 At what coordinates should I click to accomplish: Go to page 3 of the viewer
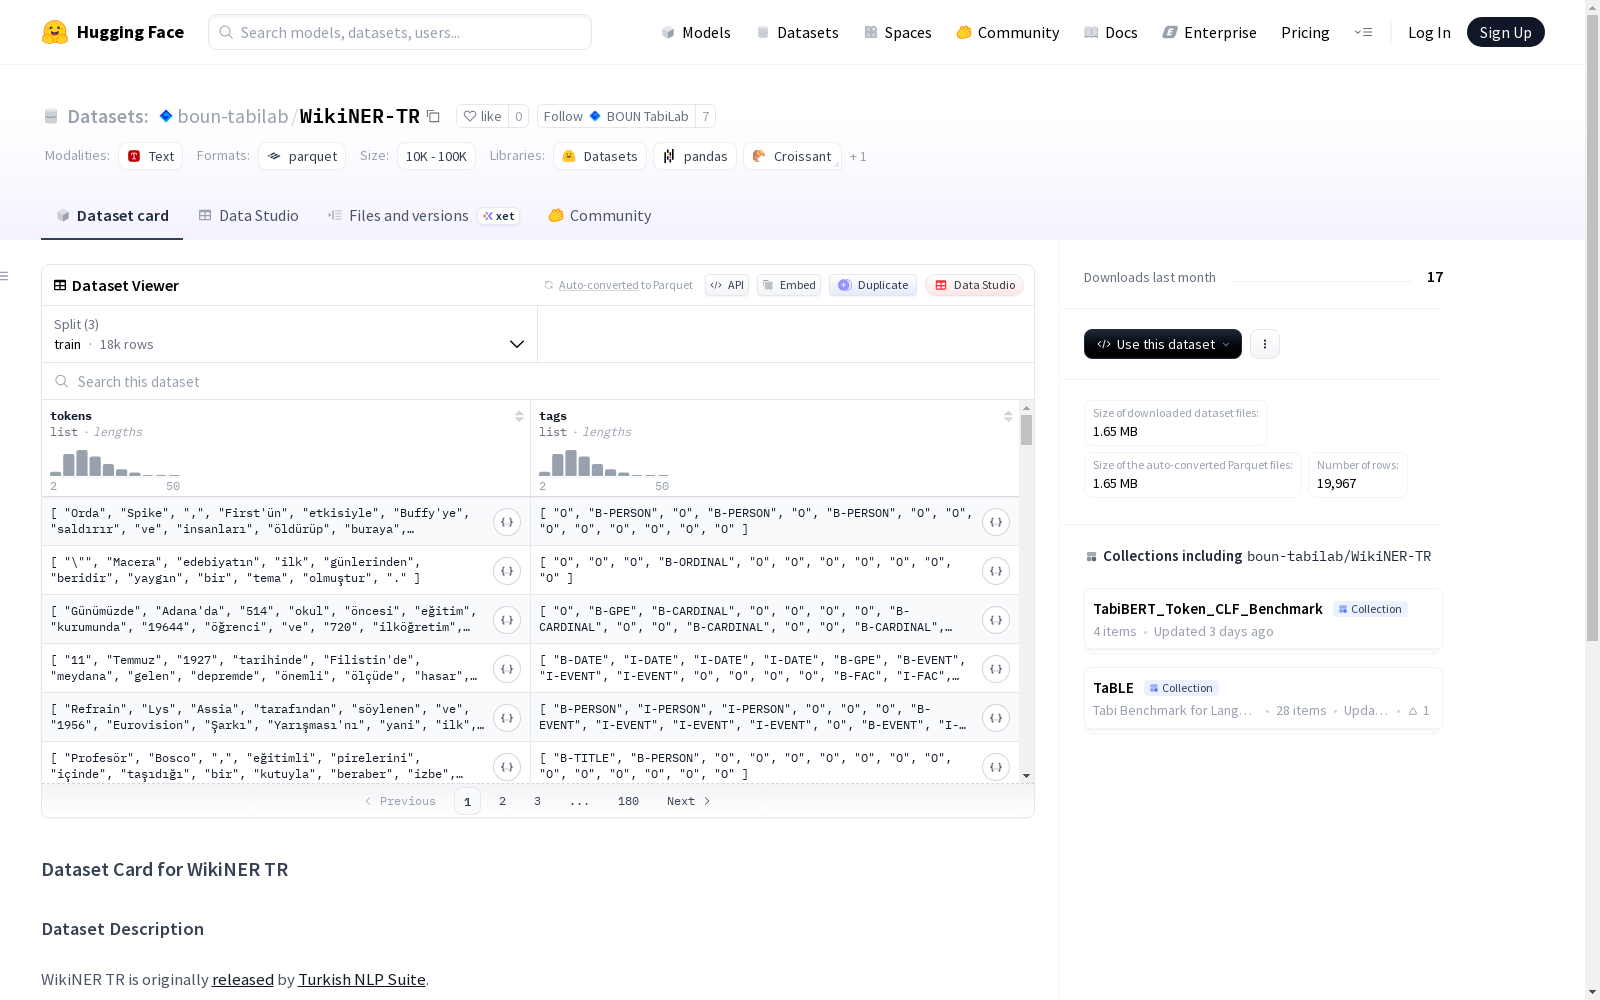[x=537, y=801]
